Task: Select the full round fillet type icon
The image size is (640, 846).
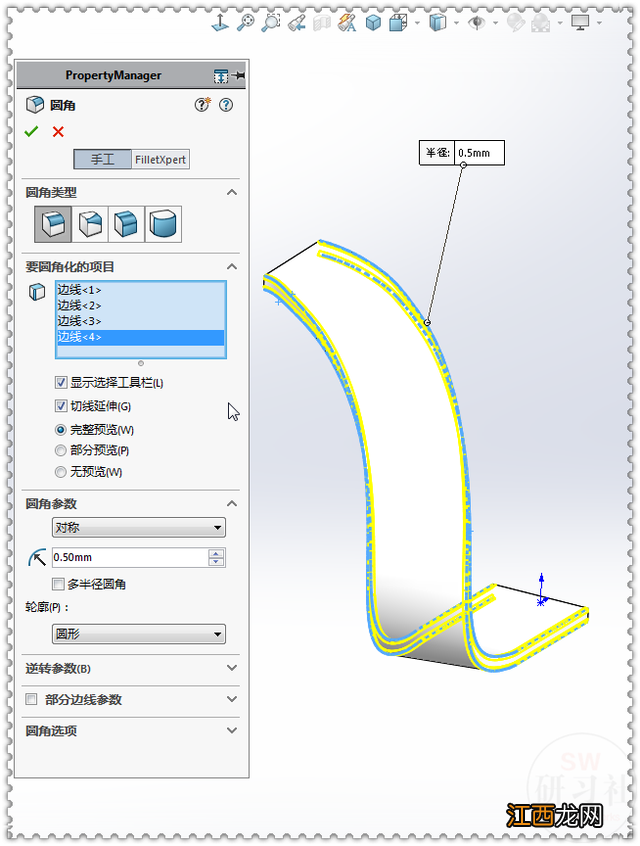Action: (x=163, y=223)
